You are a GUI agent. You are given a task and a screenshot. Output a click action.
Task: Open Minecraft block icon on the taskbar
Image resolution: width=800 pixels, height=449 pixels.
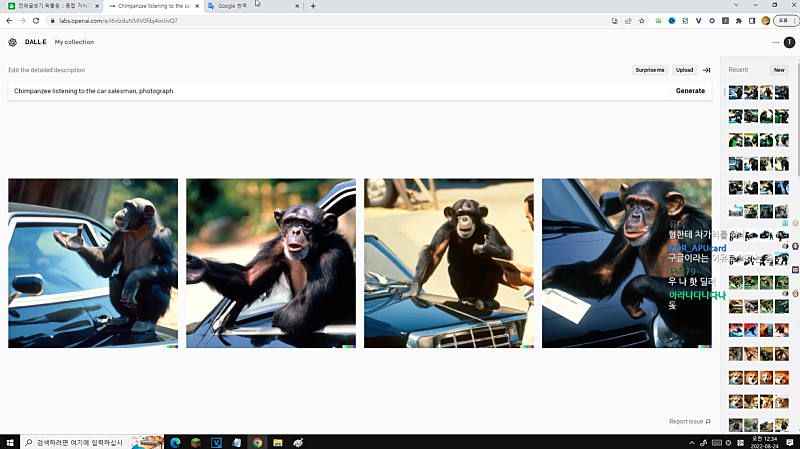196,442
